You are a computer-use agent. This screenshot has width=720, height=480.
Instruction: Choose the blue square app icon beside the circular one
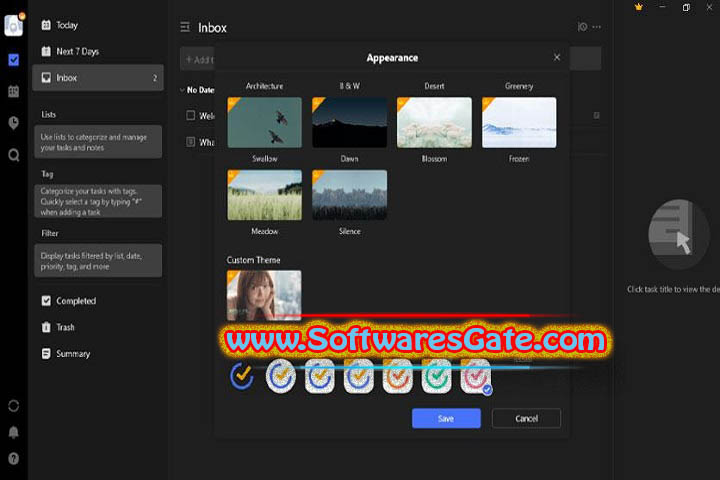[320, 376]
